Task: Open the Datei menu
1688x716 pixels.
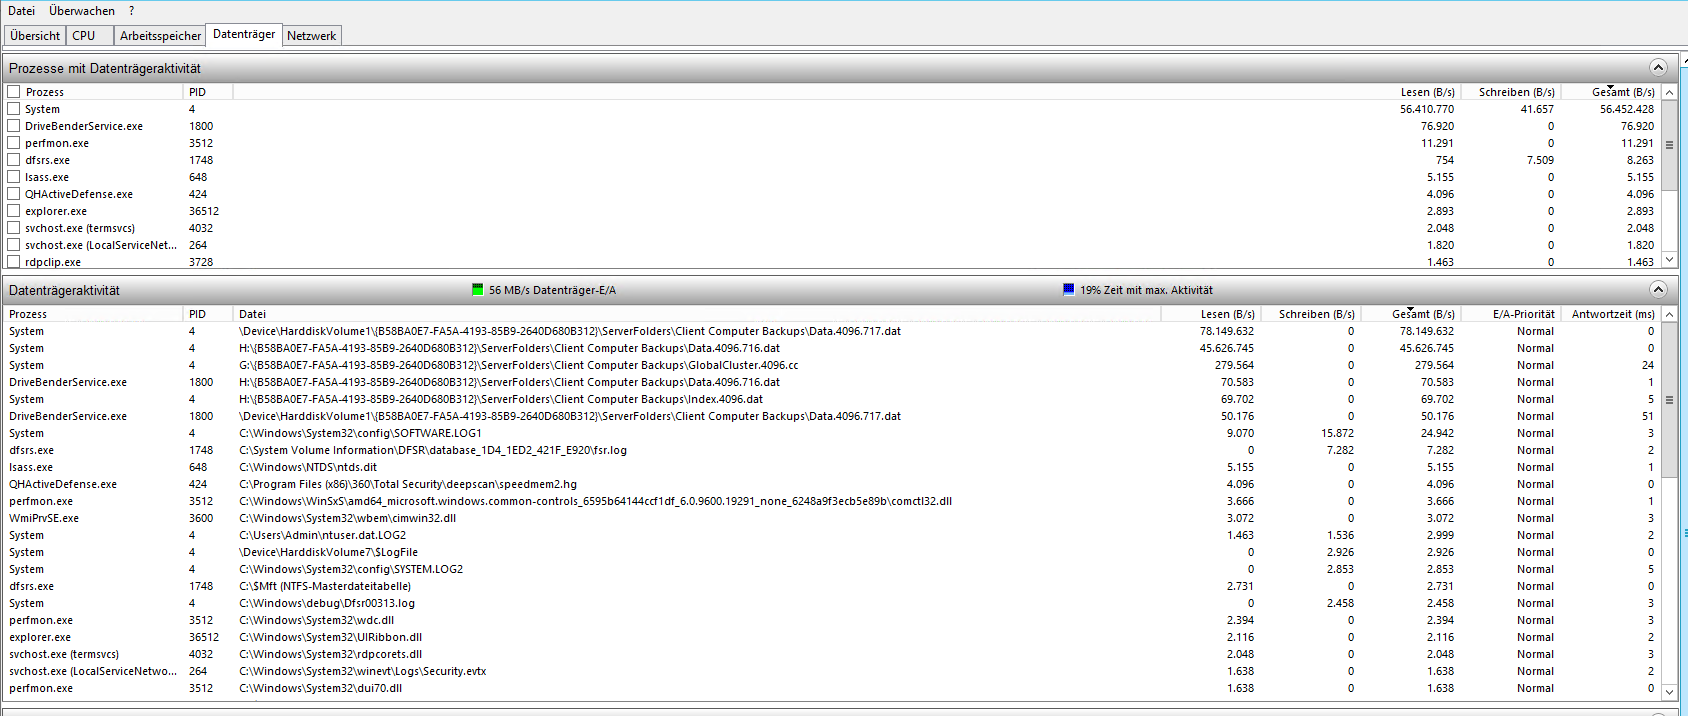Action: tap(21, 11)
